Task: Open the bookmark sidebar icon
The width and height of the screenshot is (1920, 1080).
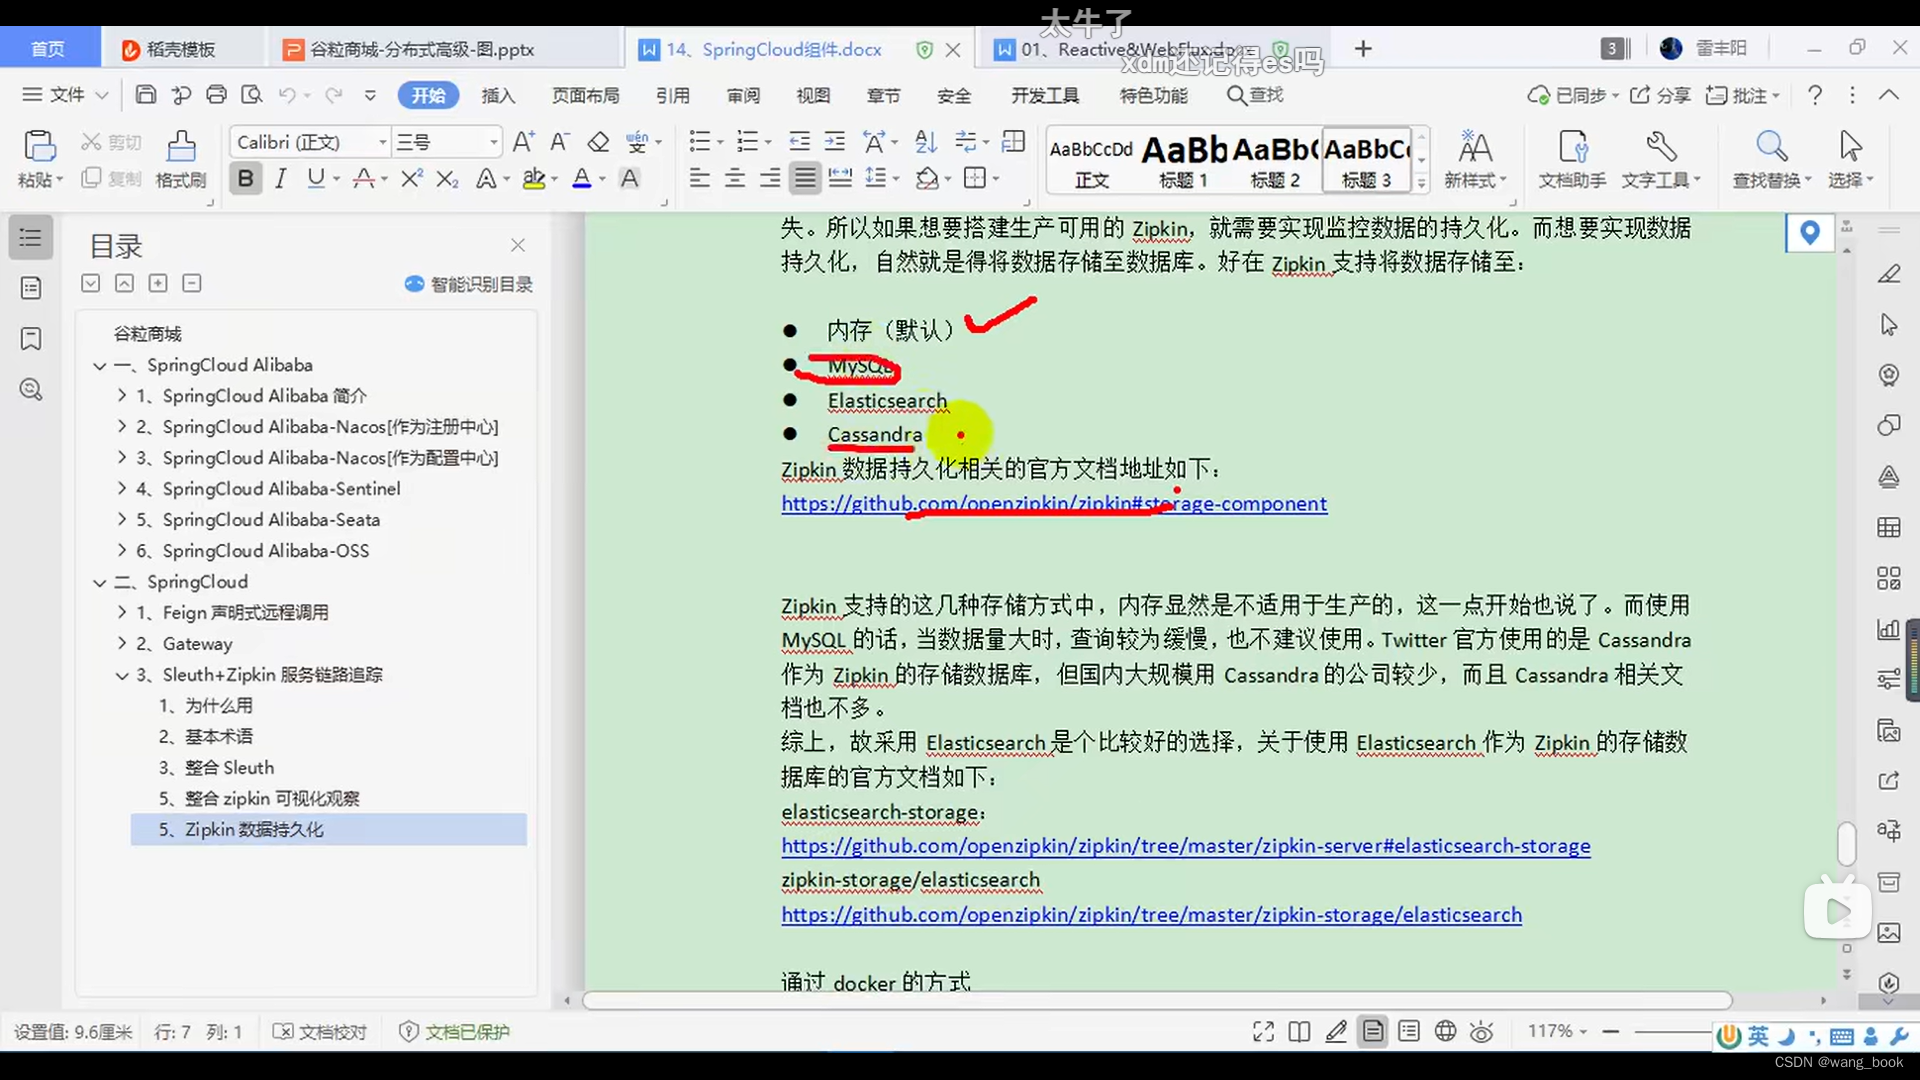Action: click(x=31, y=339)
